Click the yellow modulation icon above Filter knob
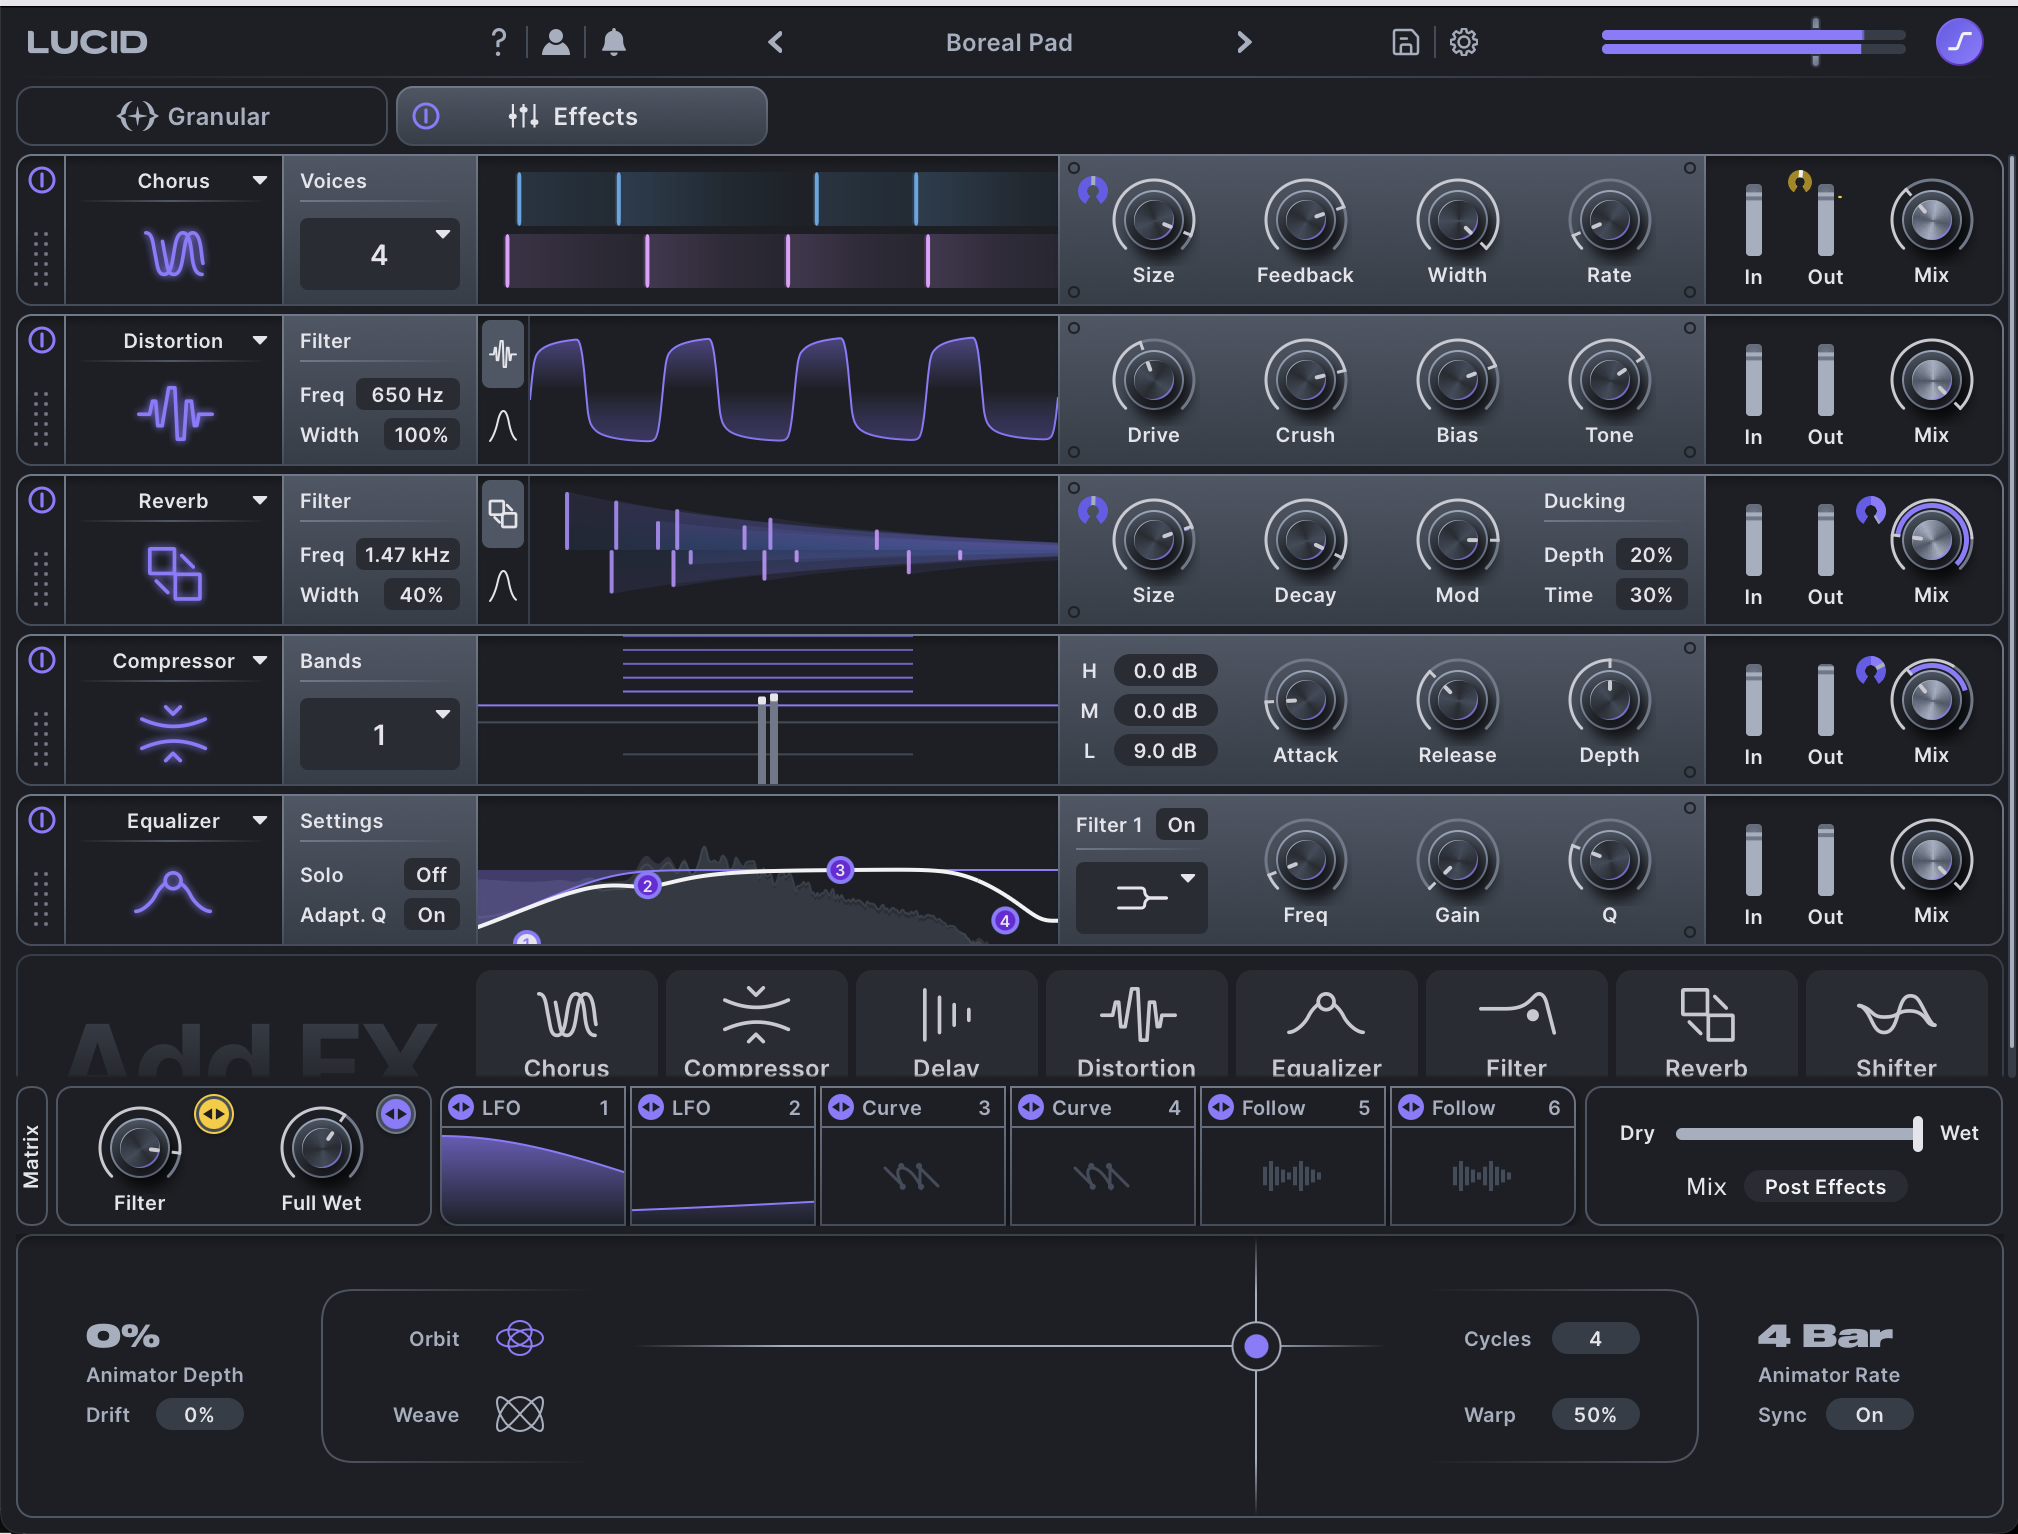This screenshot has width=2018, height=1534. 214,1114
